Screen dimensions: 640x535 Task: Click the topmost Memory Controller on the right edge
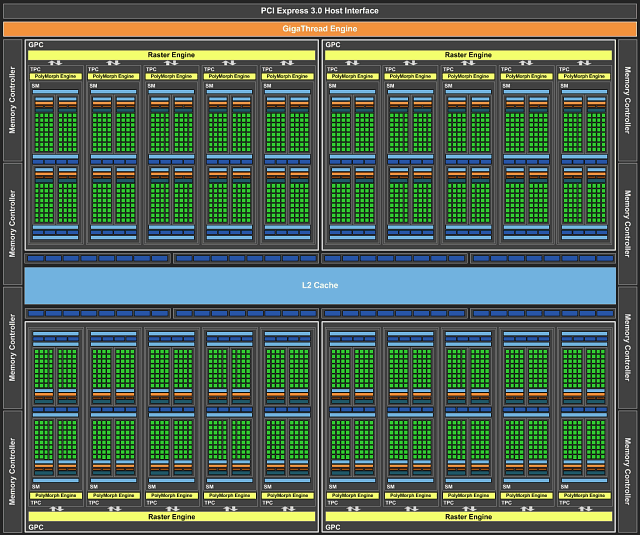tap(627, 100)
